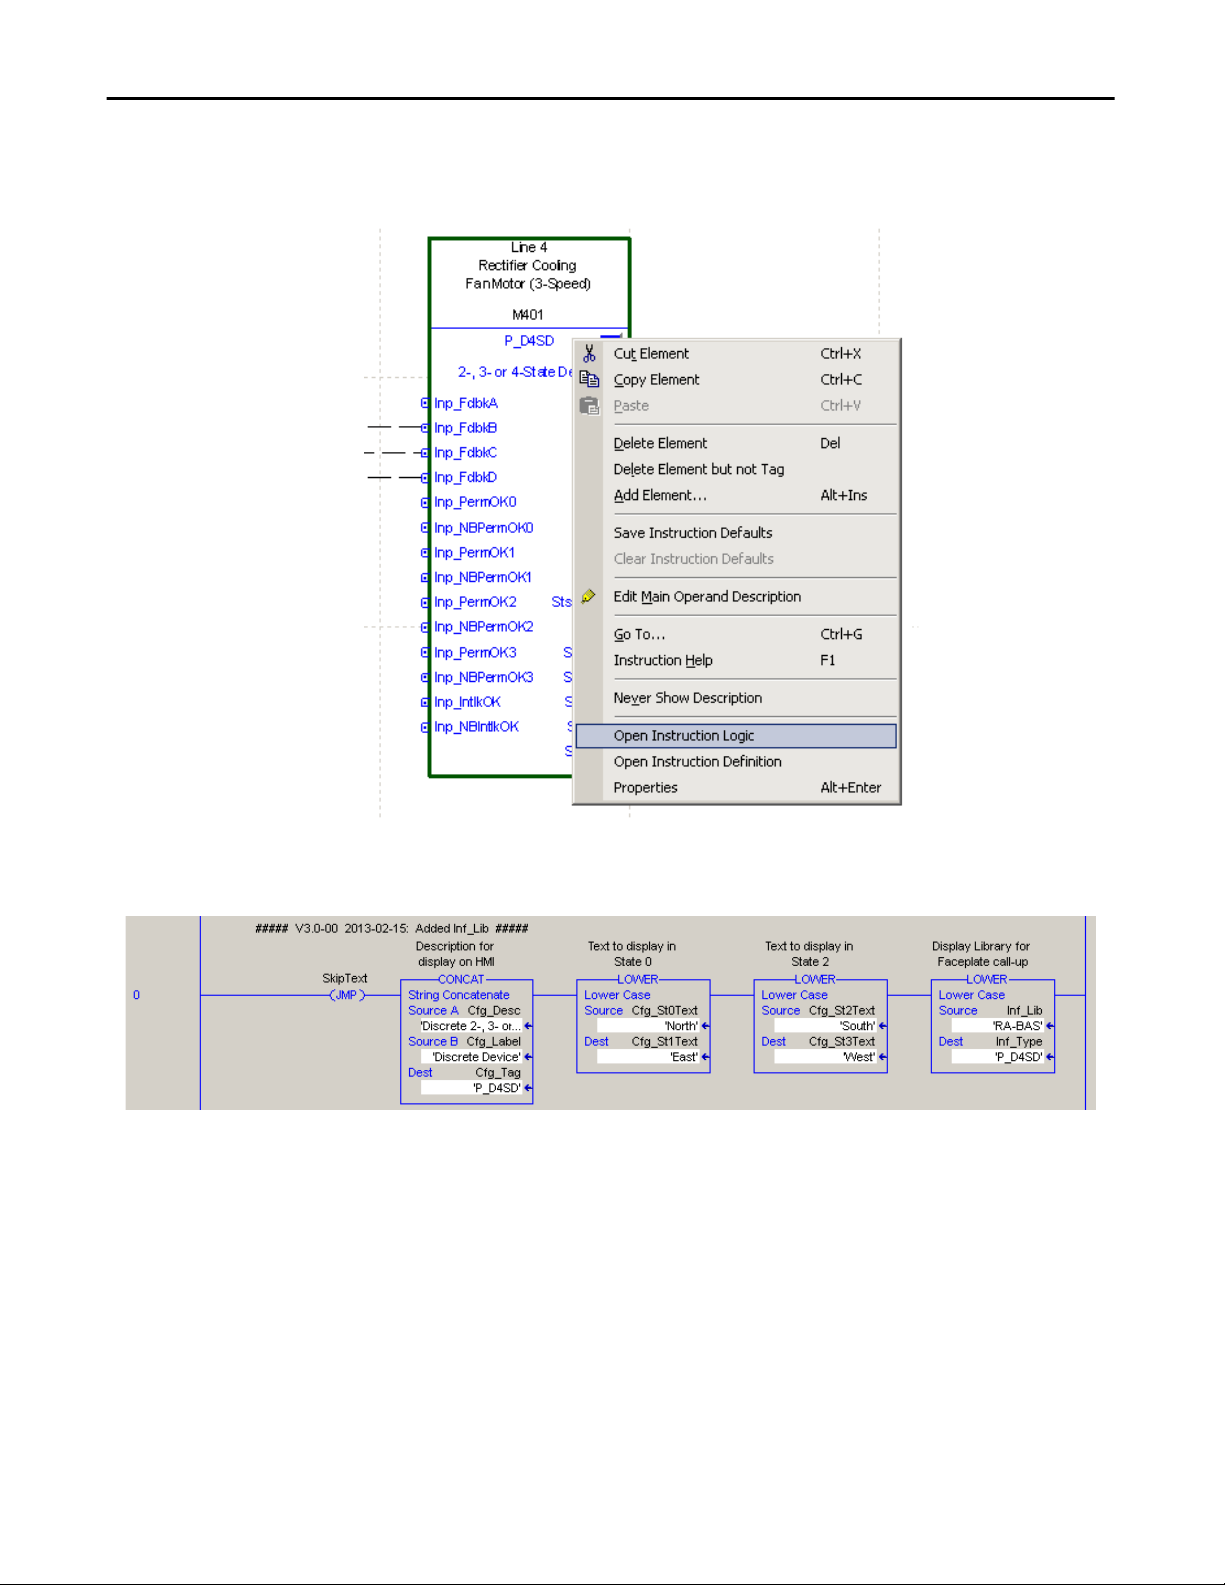The image size is (1225, 1585).
Task: Select the highlighted Open Instruction Logic entry
Action: coord(736,736)
